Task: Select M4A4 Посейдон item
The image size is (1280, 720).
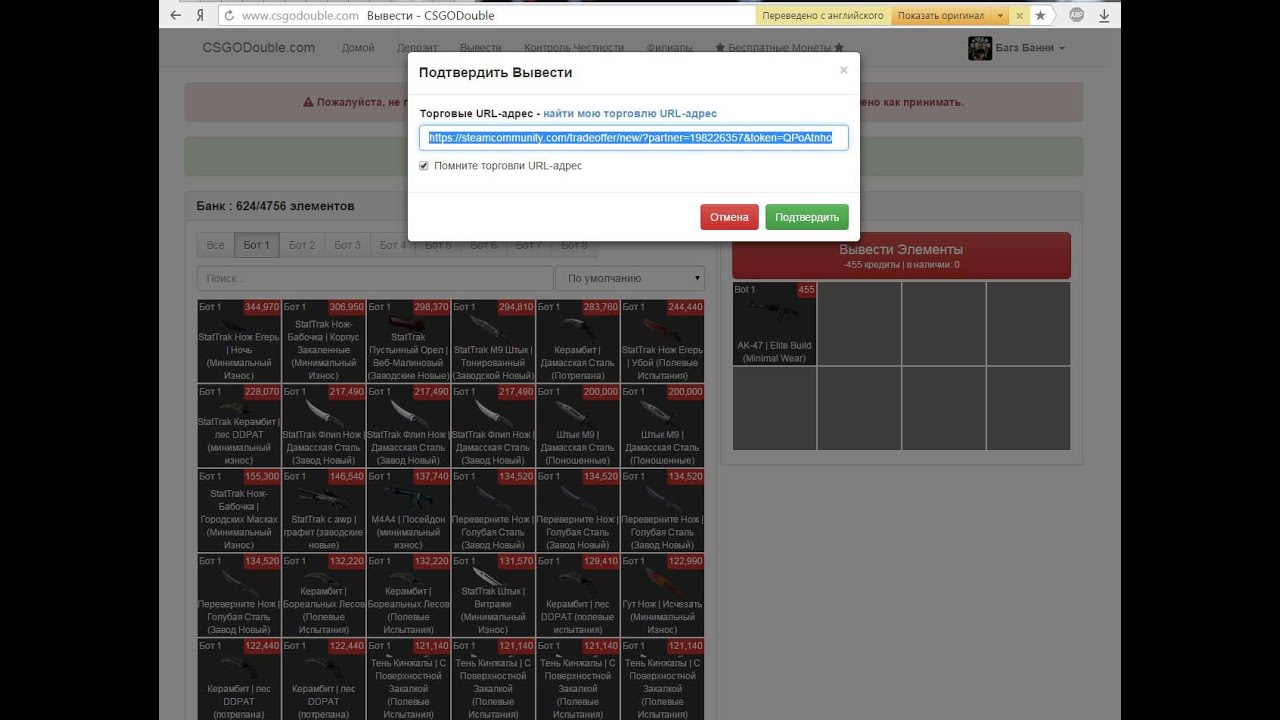Action: pos(408,511)
